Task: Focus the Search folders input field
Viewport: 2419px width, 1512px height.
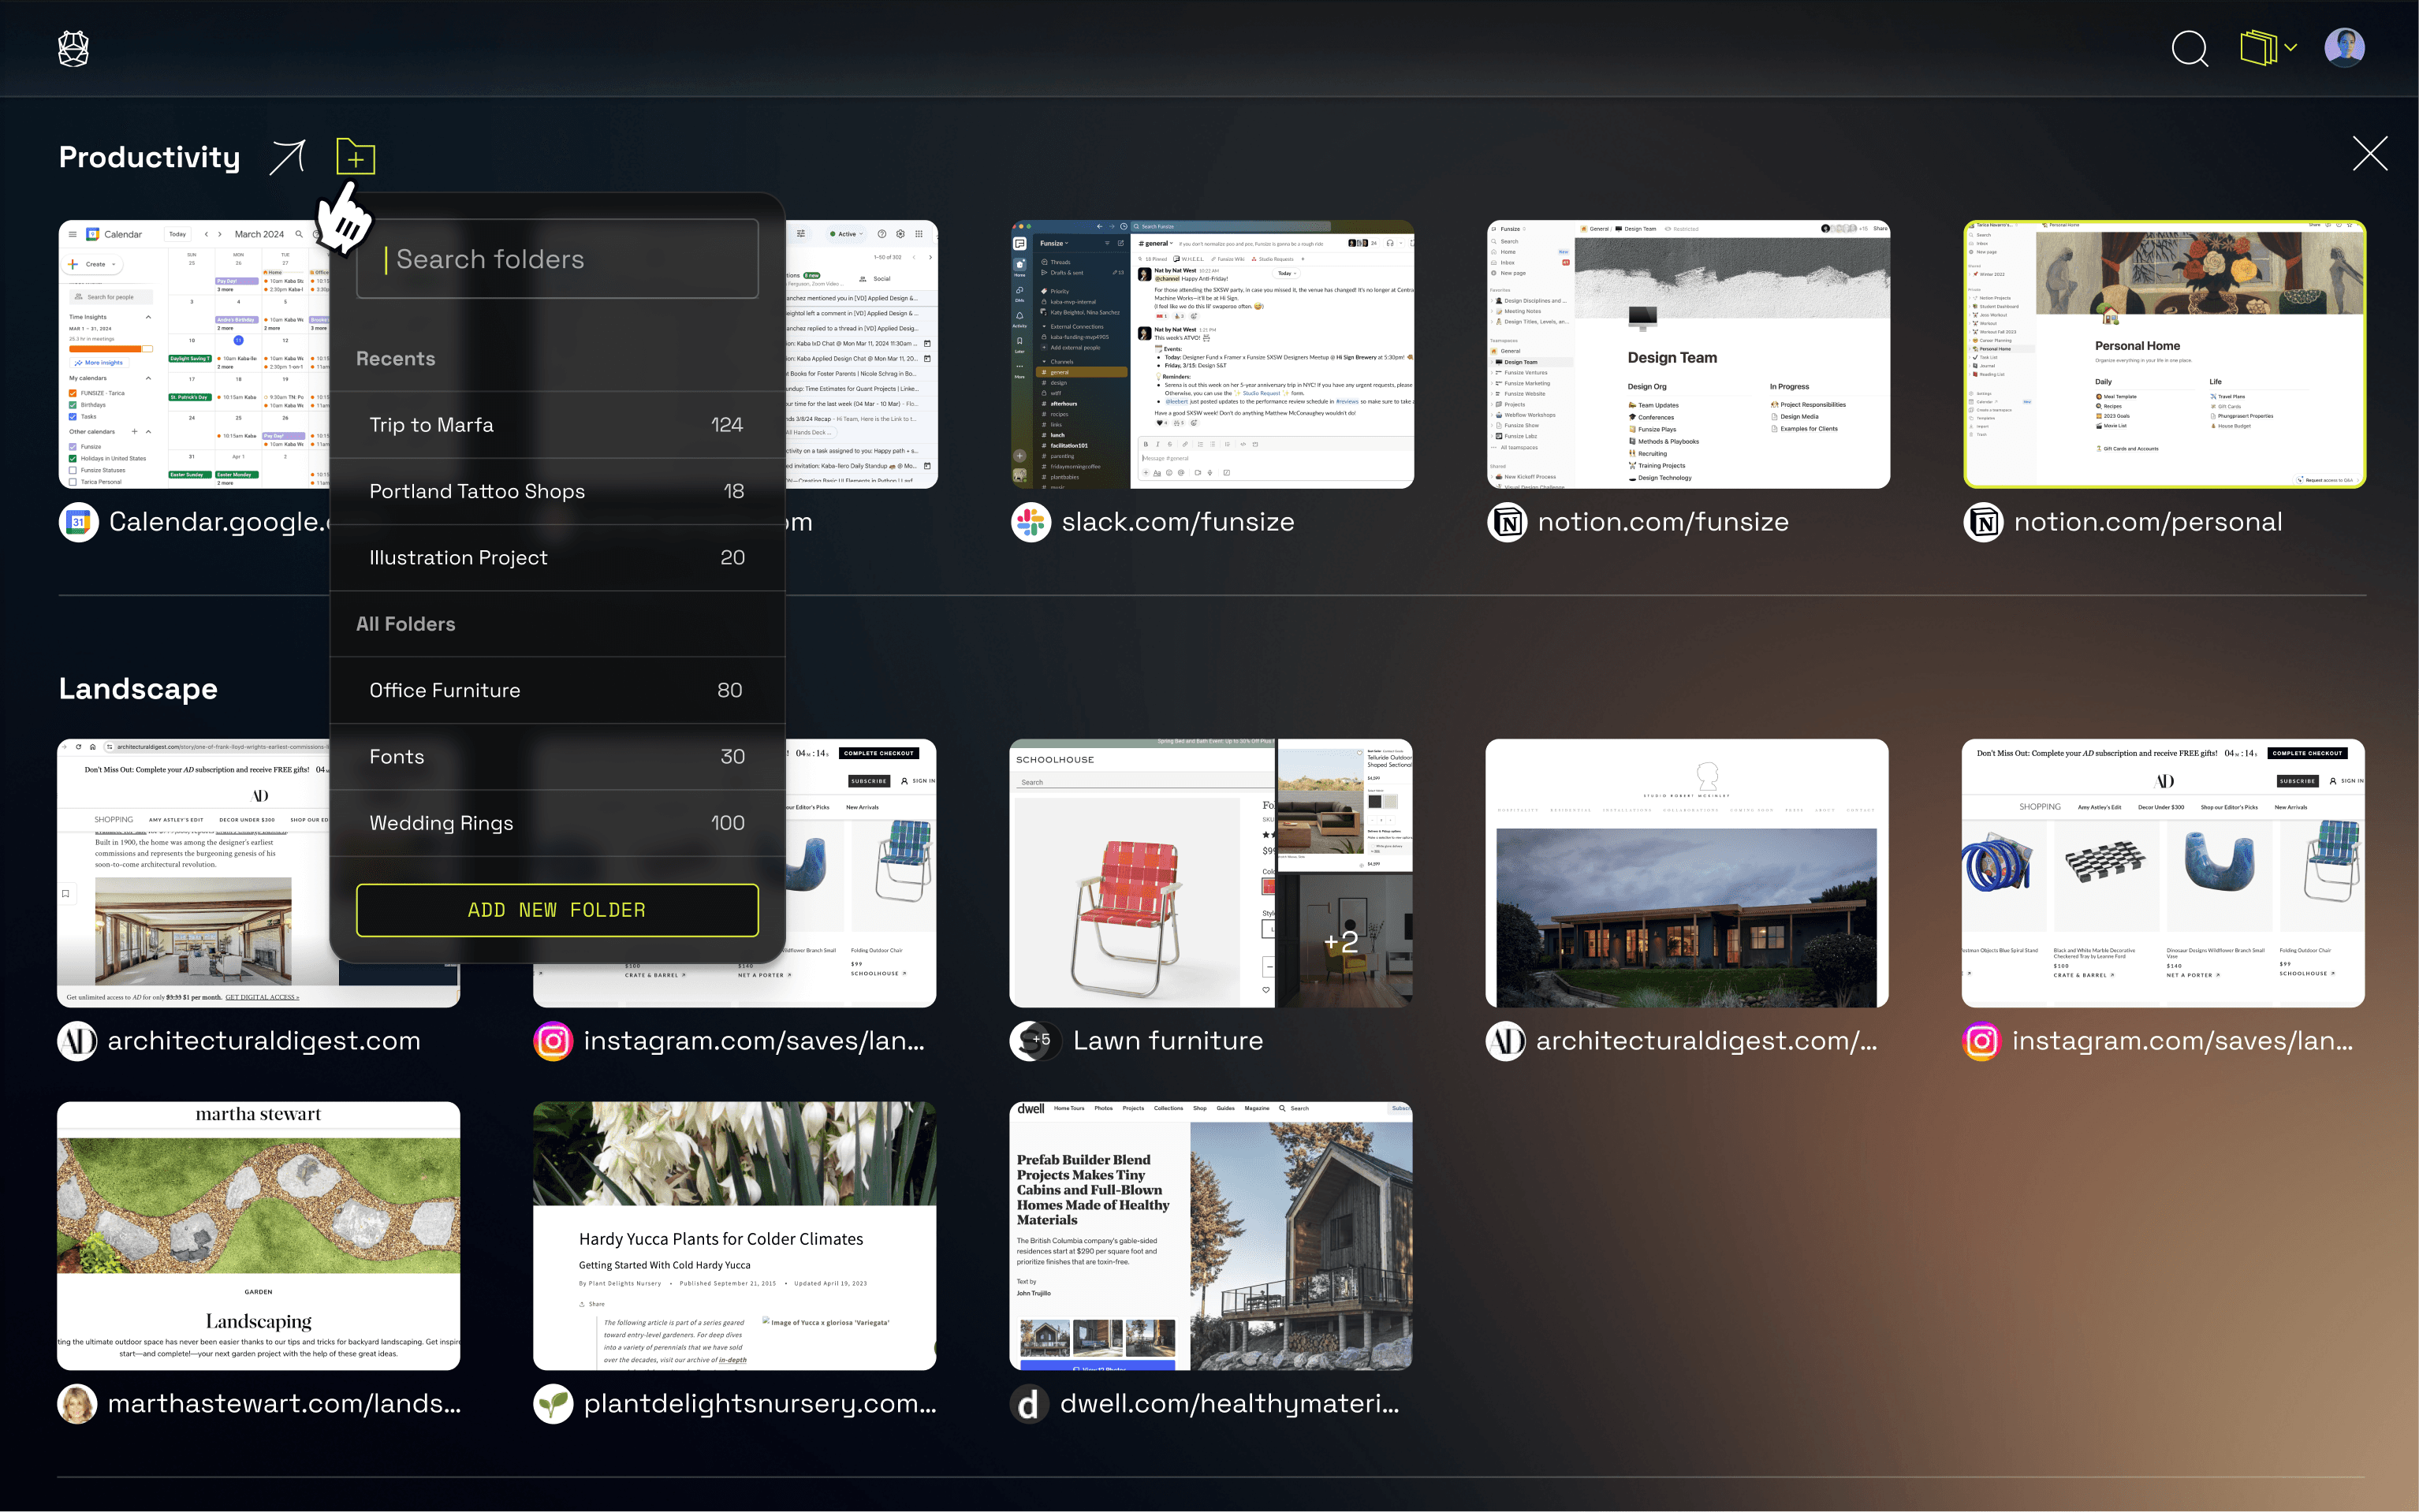Action: tap(557, 259)
